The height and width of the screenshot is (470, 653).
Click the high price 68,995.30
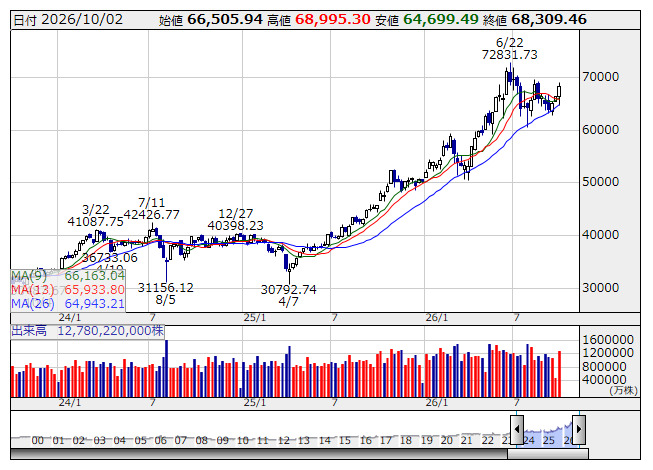coord(333,20)
